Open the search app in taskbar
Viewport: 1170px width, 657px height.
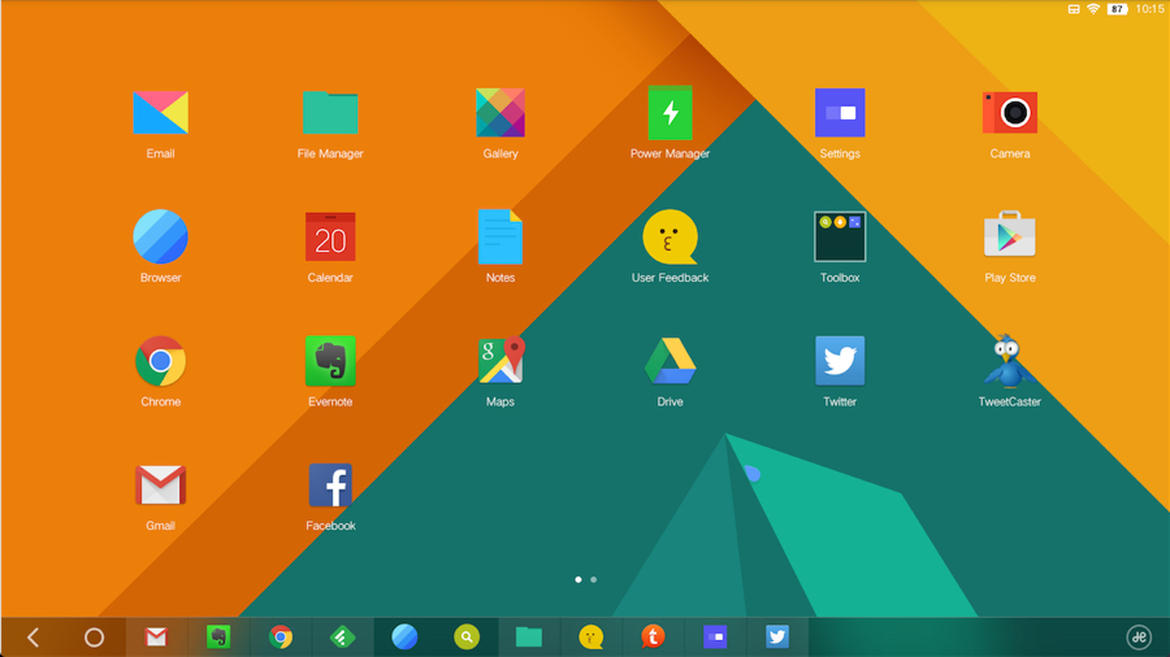[466, 637]
